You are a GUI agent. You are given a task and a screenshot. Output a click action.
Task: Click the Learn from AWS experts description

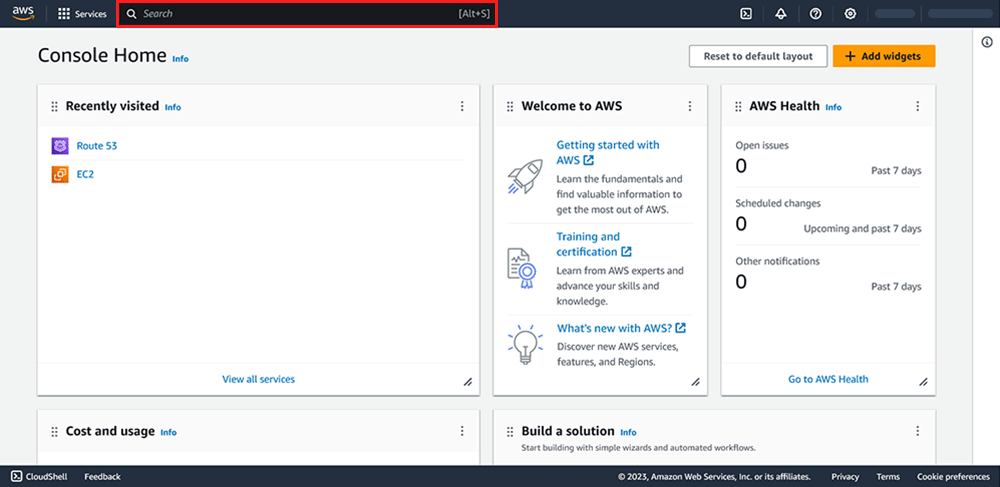pos(620,286)
